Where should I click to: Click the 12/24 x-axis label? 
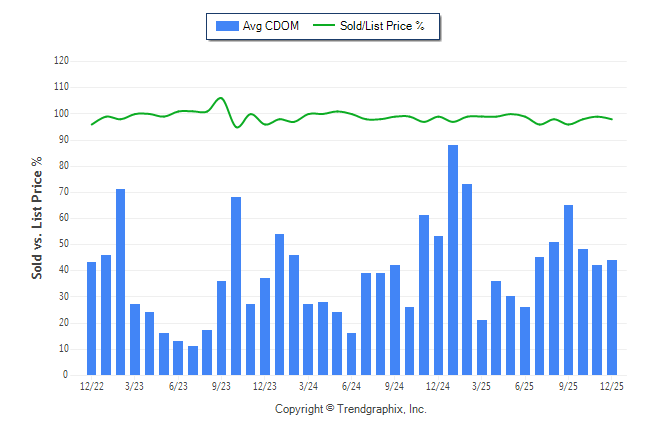[438, 386]
